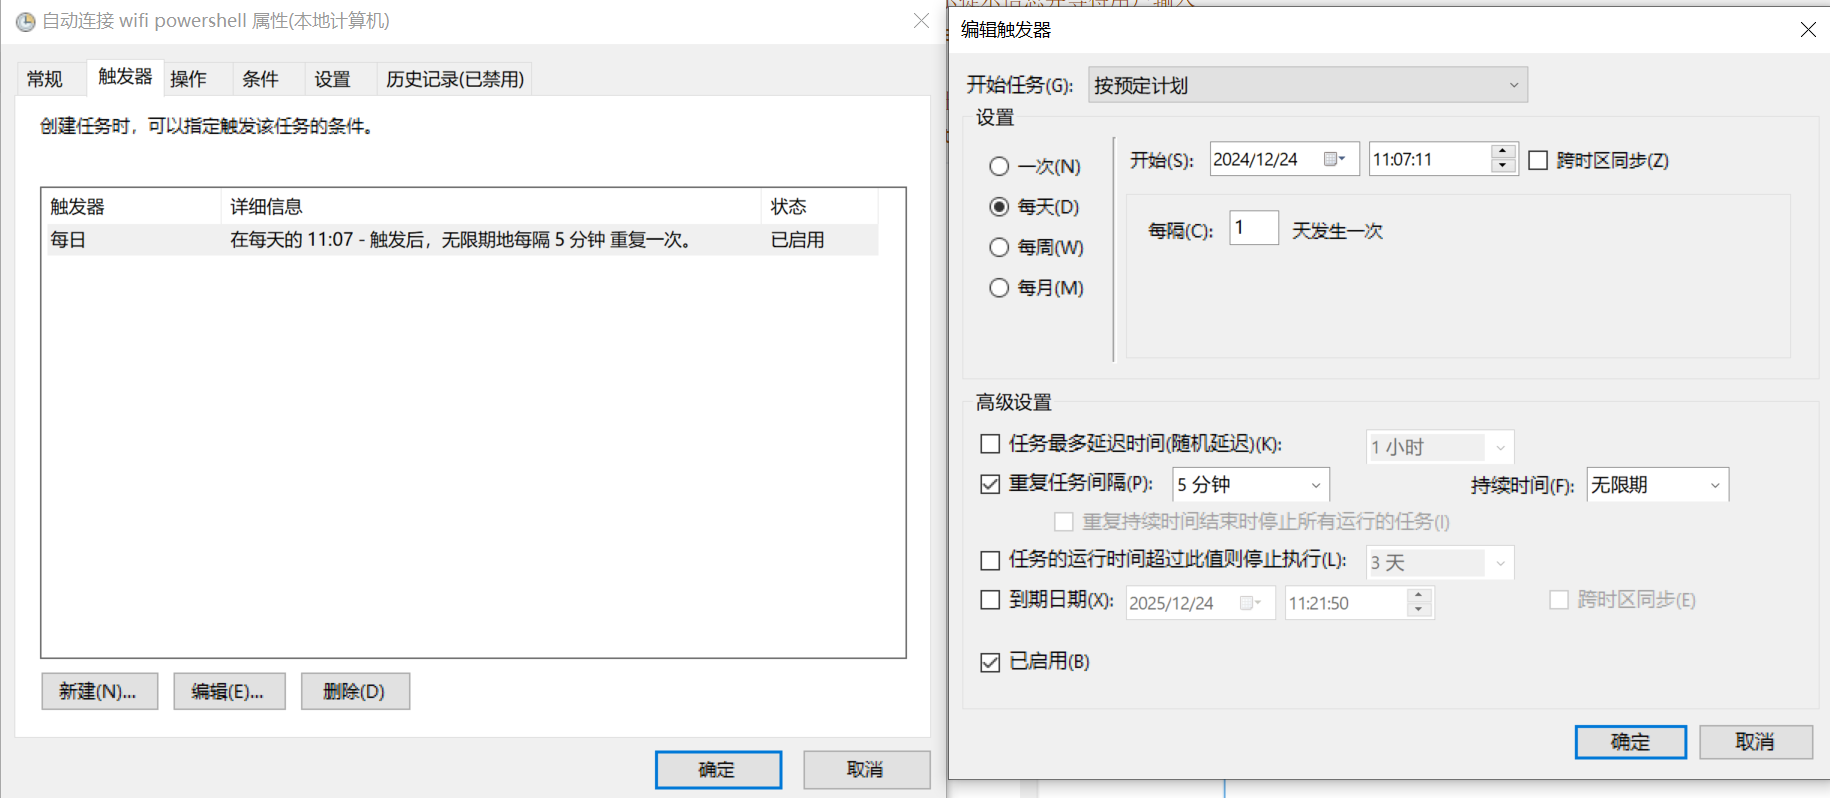Click the 状态 column header
The image size is (1830, 798).
point(819,207)
